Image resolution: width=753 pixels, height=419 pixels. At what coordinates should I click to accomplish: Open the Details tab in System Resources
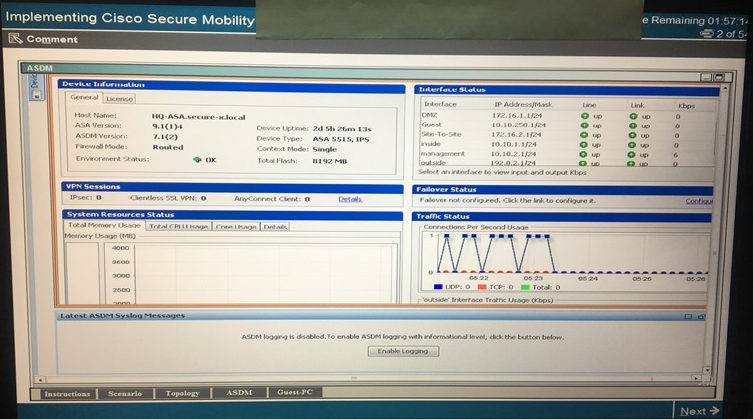pyautogui.click(x=275, y=226)
